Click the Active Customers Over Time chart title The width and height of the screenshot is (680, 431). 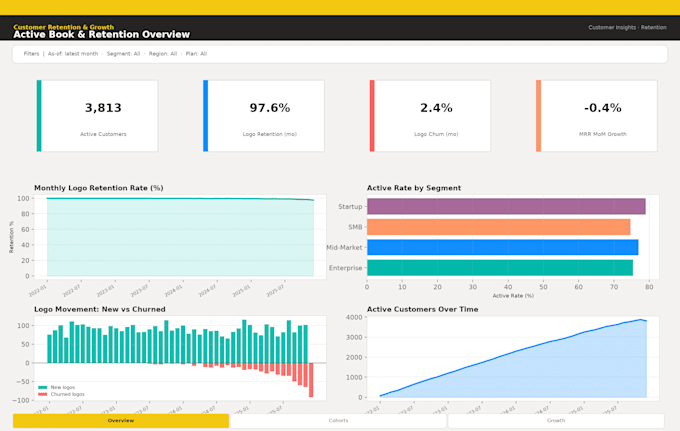point(422,309)
